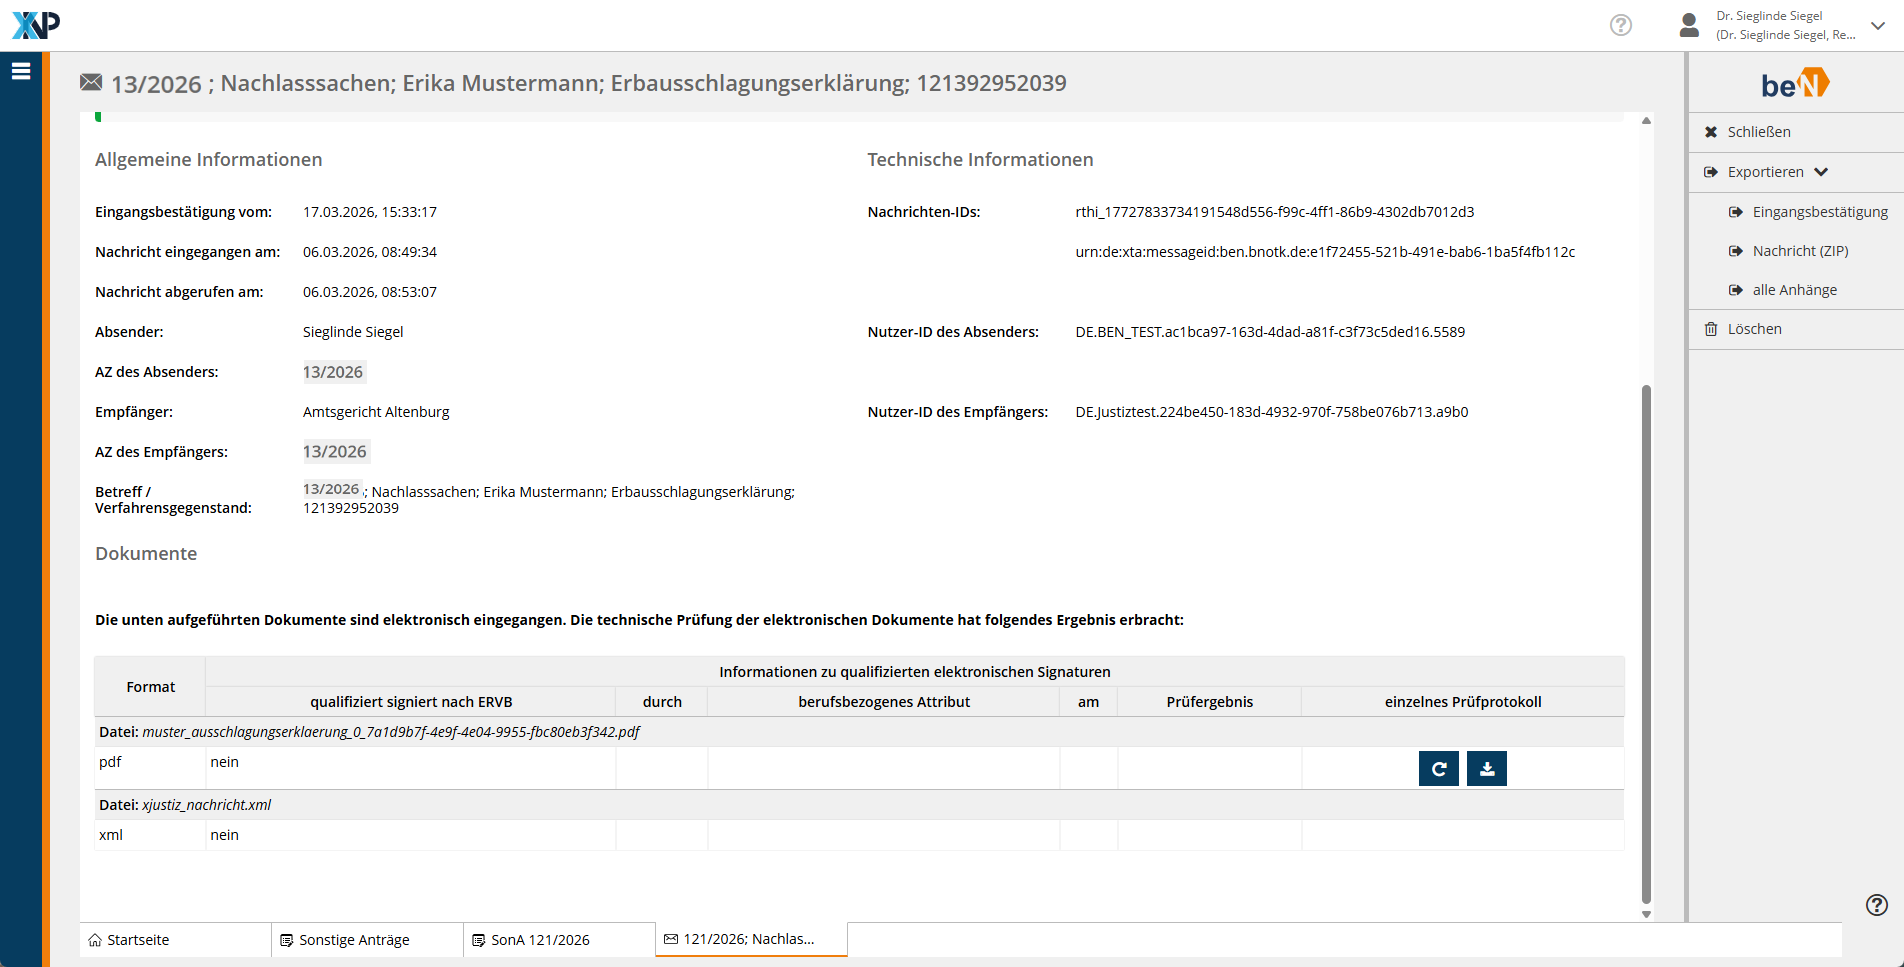Refresh the PDF Prüfprotokoll
1904x967 pixels.
pos(1438,769)
